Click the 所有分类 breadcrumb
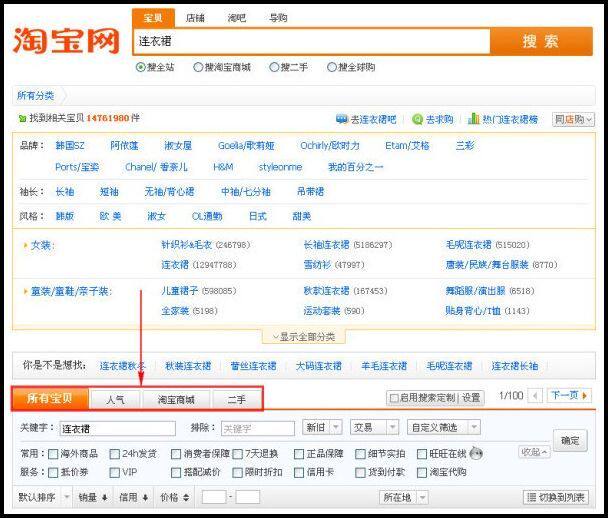608x518 pixels. click(35, 95)
